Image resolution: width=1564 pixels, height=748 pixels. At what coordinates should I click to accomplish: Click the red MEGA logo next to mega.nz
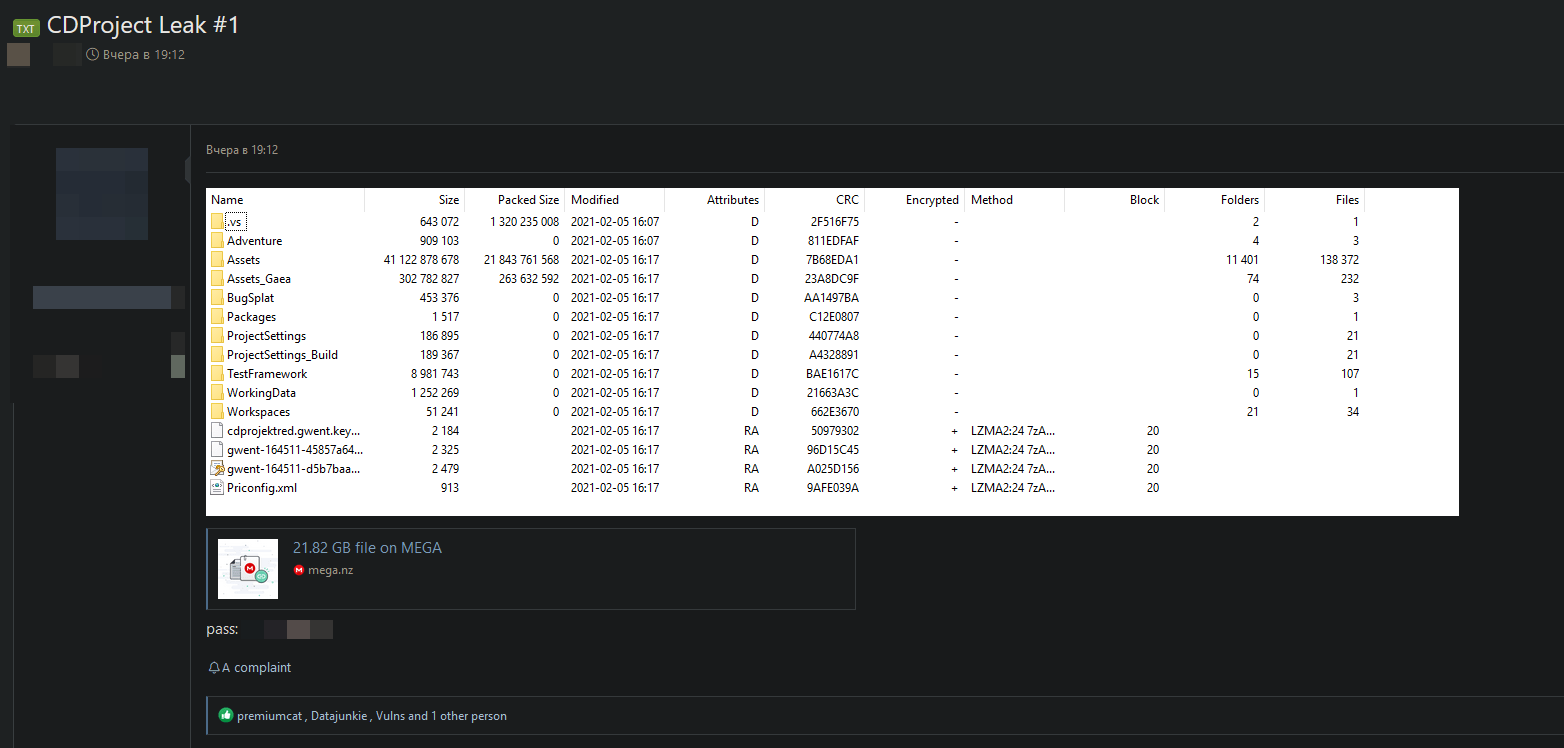point(299,570)
